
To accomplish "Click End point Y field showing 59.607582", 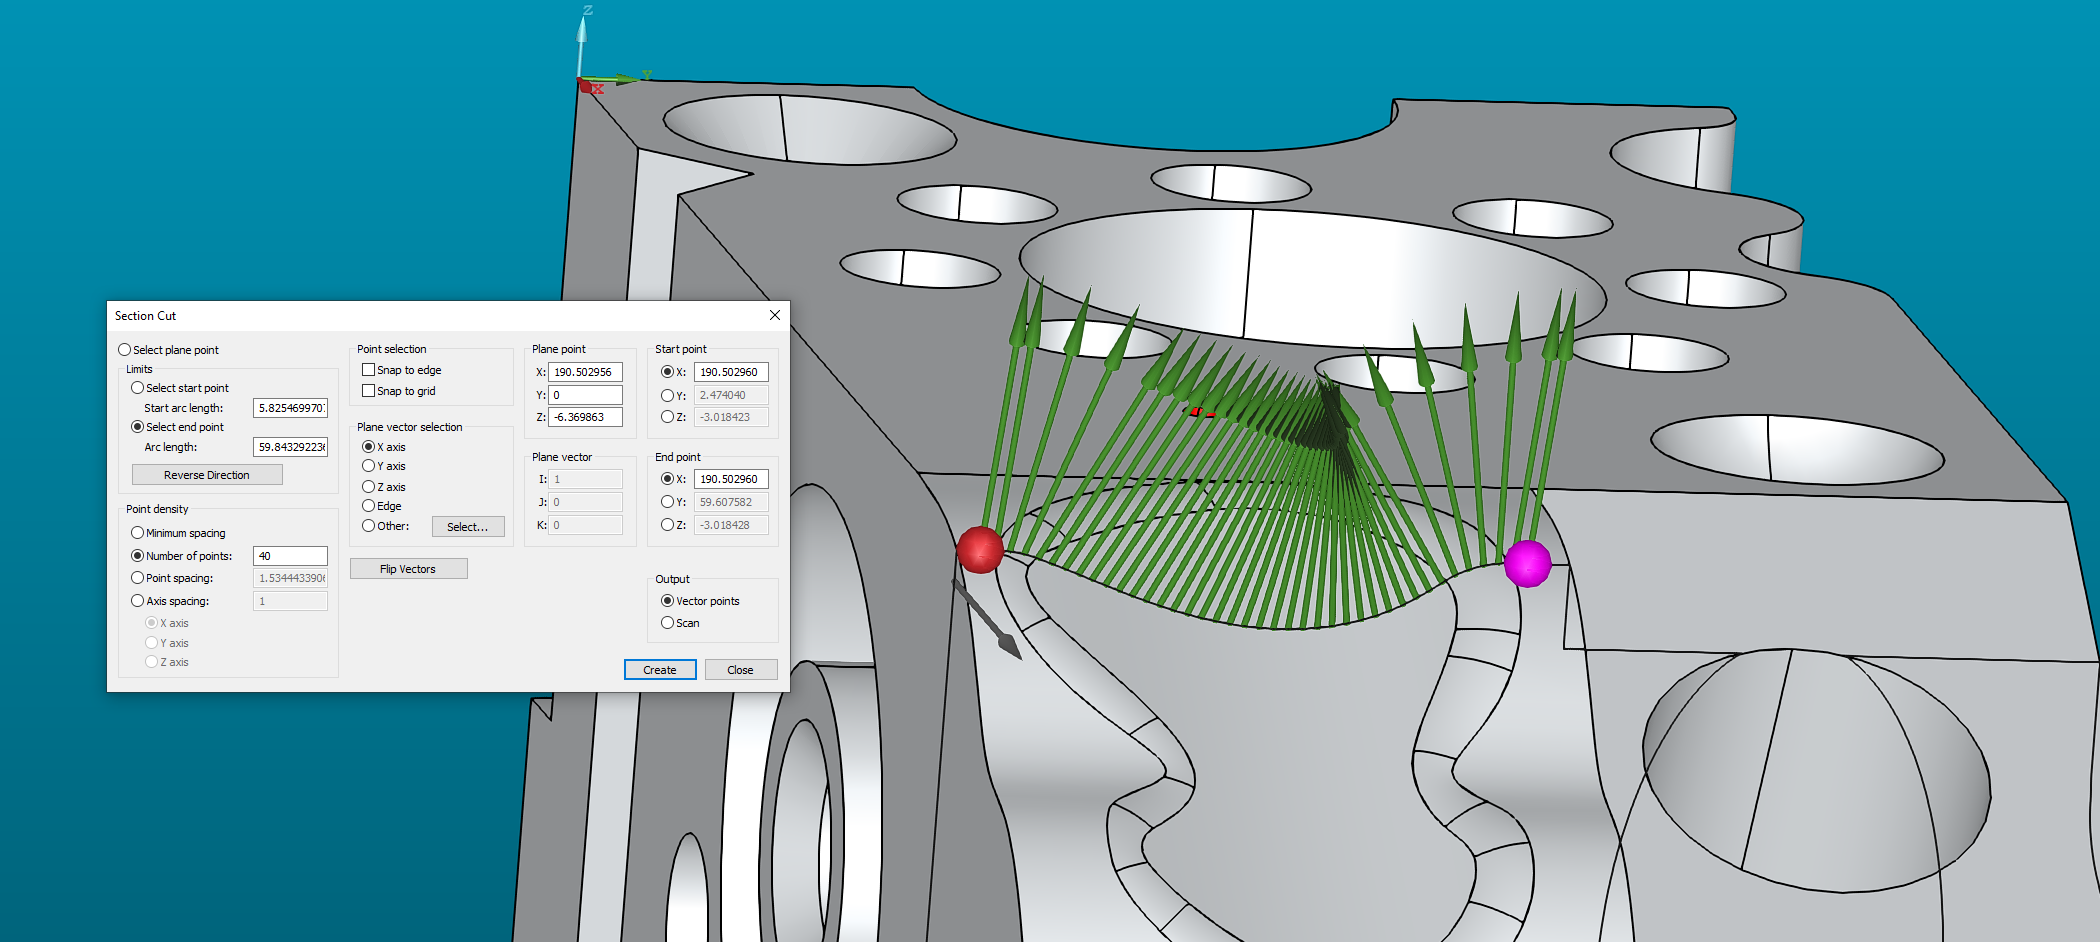I will point(731,502).
